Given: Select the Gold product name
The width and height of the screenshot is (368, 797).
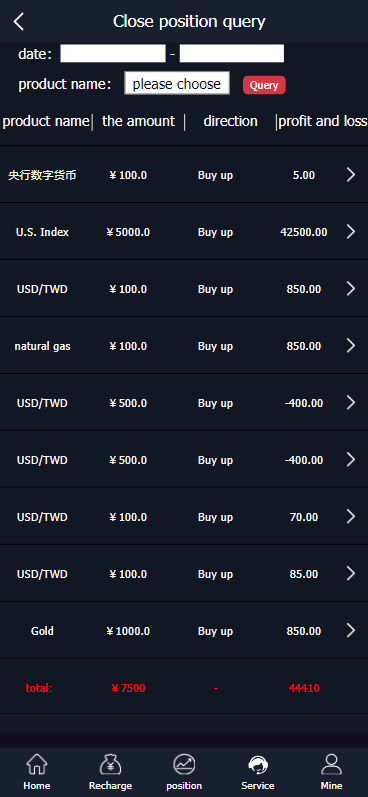Looking at the screenshot, I should point(42,631).
